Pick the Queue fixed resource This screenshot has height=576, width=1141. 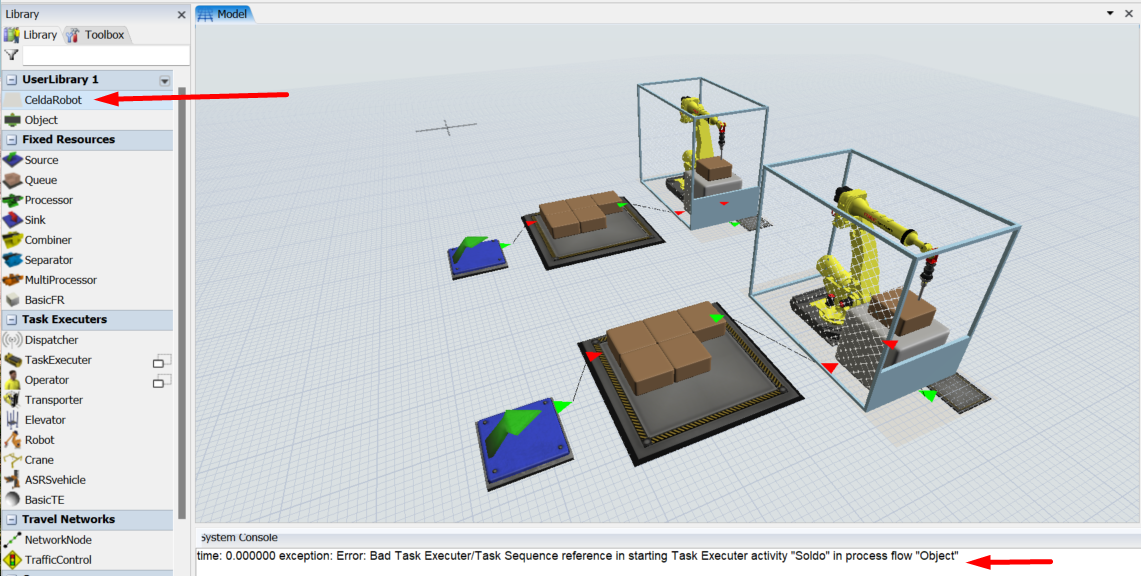41,180
